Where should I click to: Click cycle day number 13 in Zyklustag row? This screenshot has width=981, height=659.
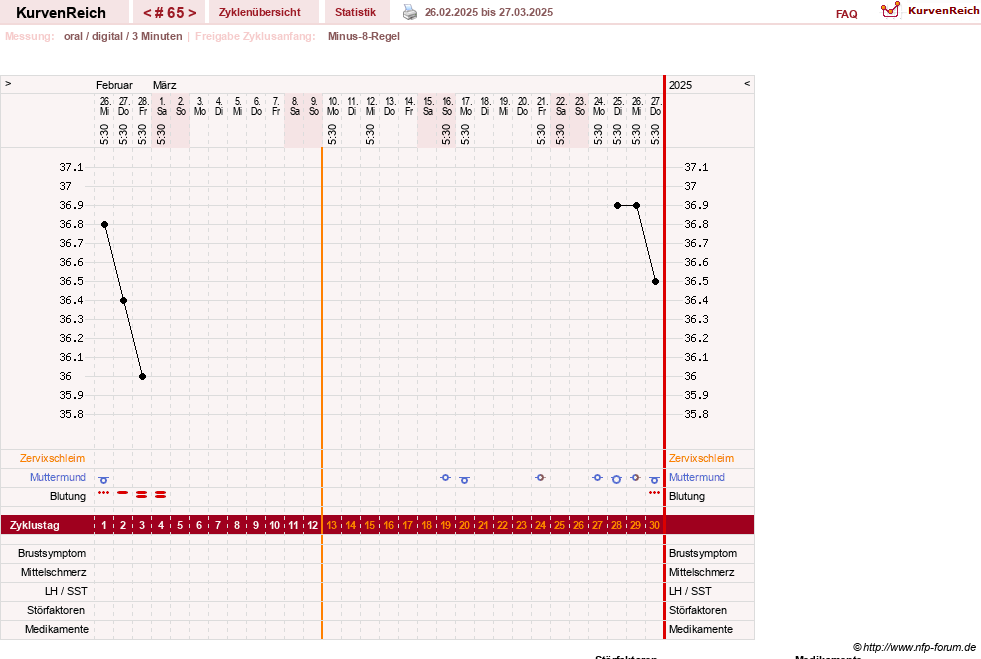[332, 525]
